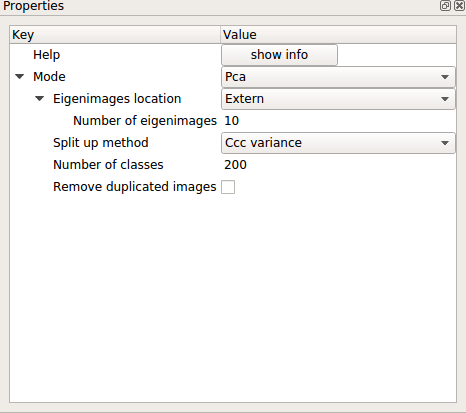Image resolution: width=466 pixels, height=413 pixels.
Task: Enable the Remove duplicated images checkbox
Action: pos(228,187)
